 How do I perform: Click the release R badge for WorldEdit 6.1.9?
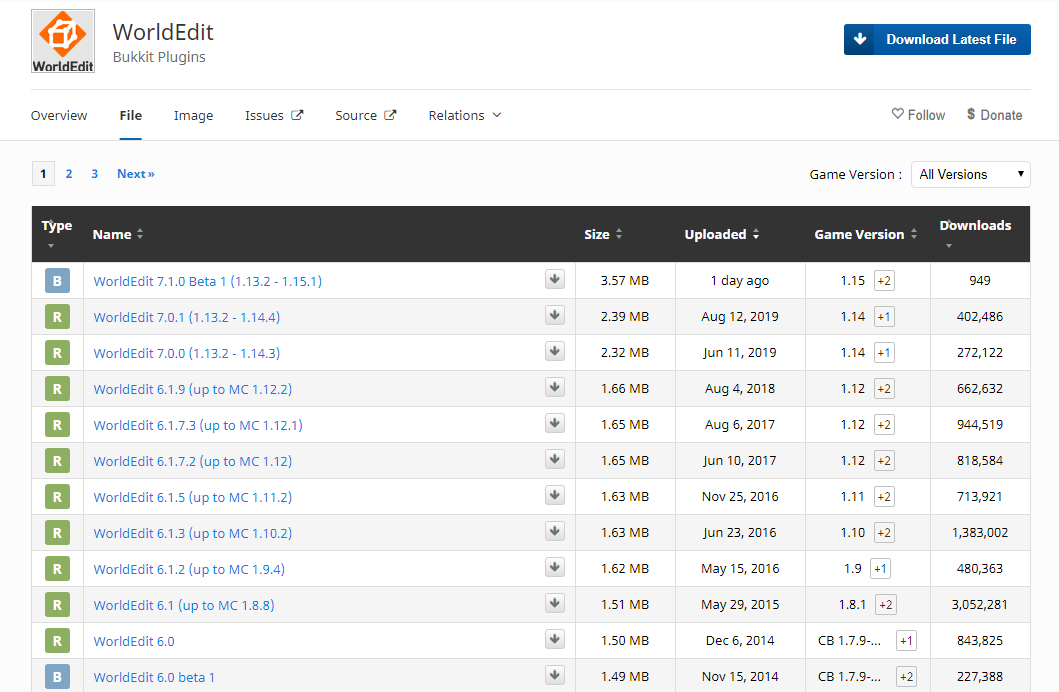pyautogui.click(x=57, y=389)
